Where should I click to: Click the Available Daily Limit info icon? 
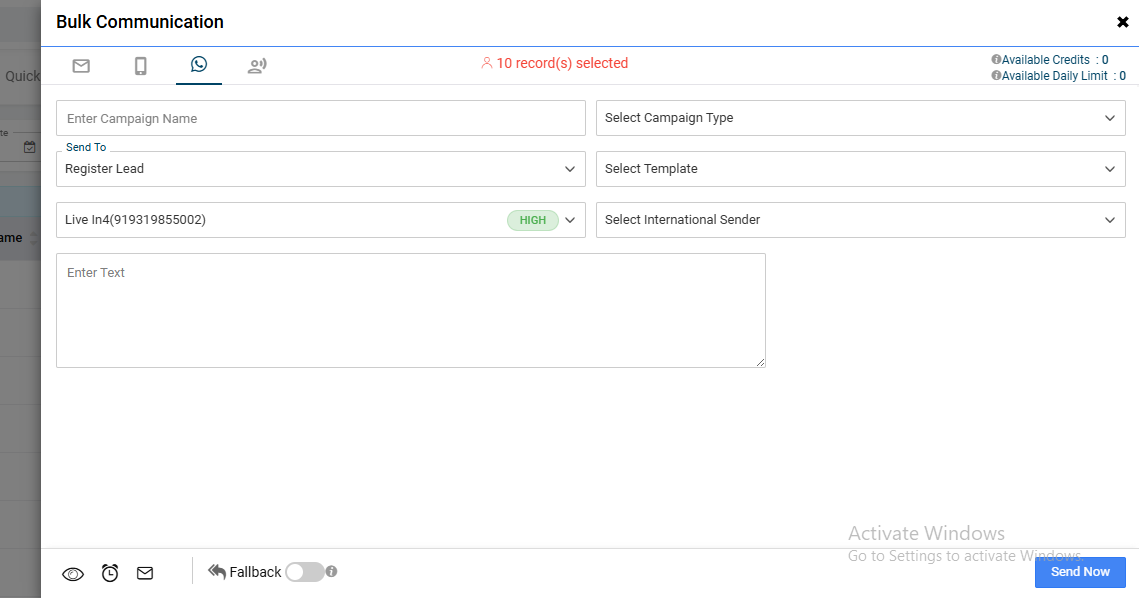pos(996,76)
